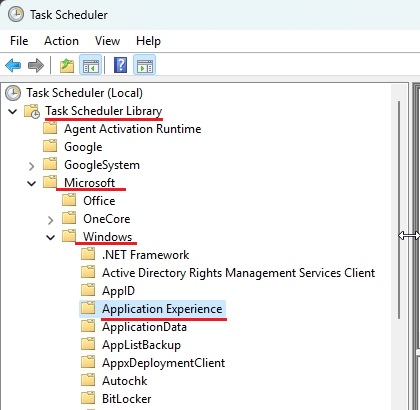The height and width of the screenshot is (410, 420).
Task: Click the folder icon beside AppID
Action: [x=88, y=290]
